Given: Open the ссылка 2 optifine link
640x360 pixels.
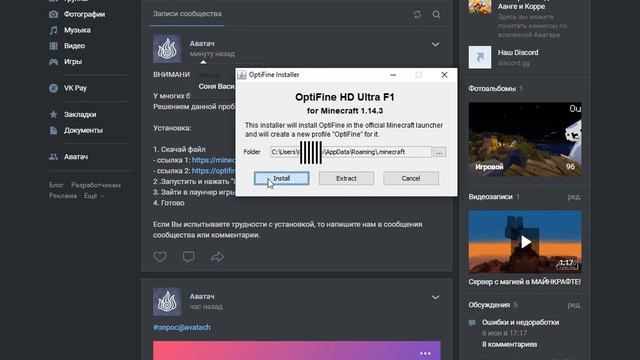Looking at the screenshot, I should 213,171.
